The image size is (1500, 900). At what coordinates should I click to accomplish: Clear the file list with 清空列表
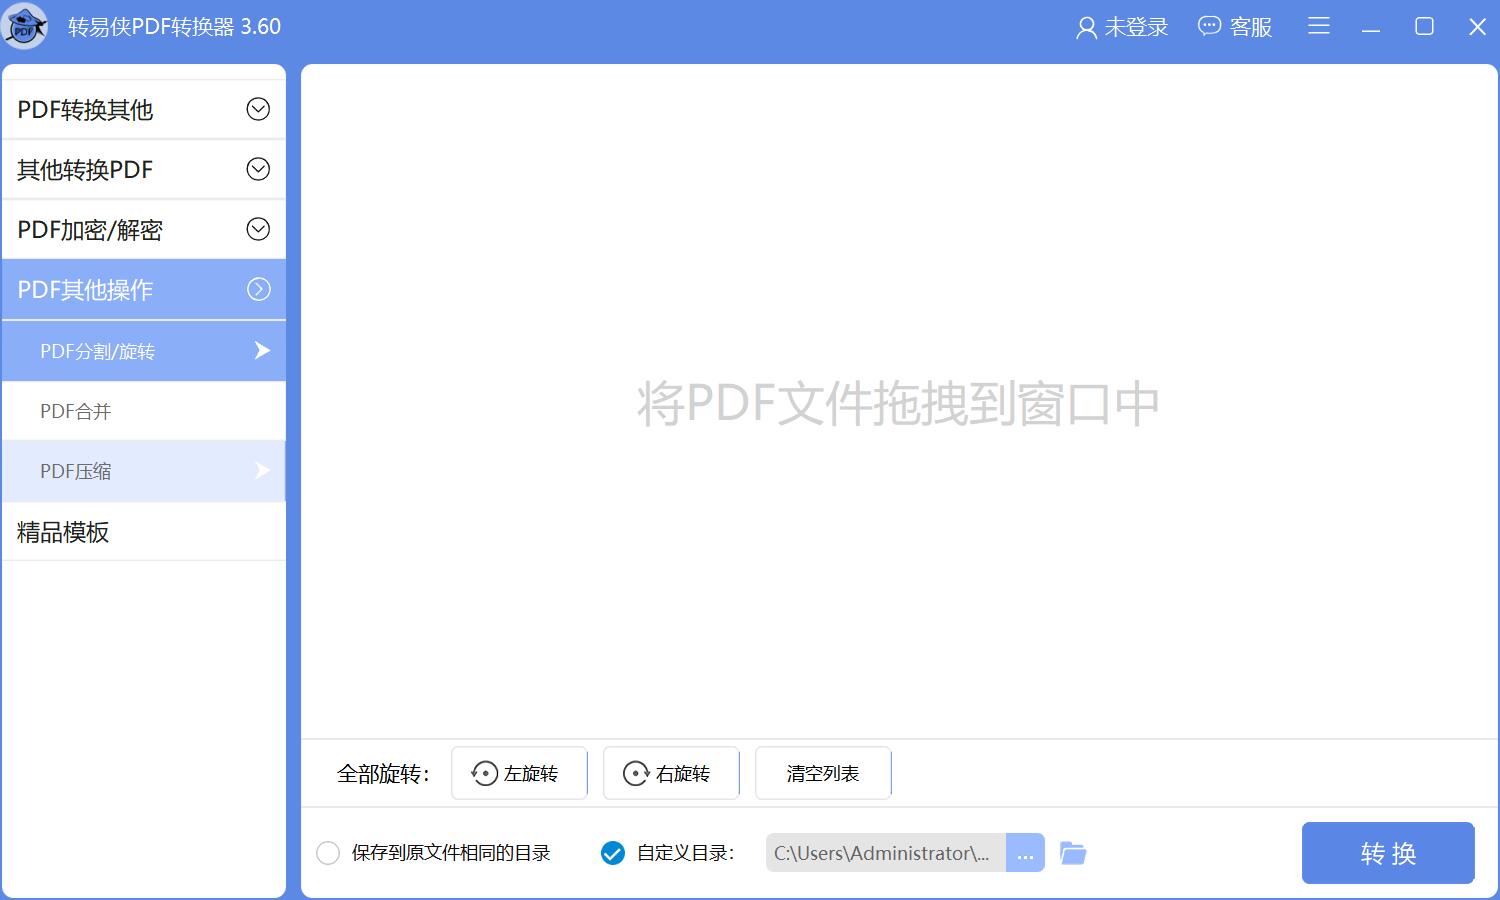click(x=822, y=772)
